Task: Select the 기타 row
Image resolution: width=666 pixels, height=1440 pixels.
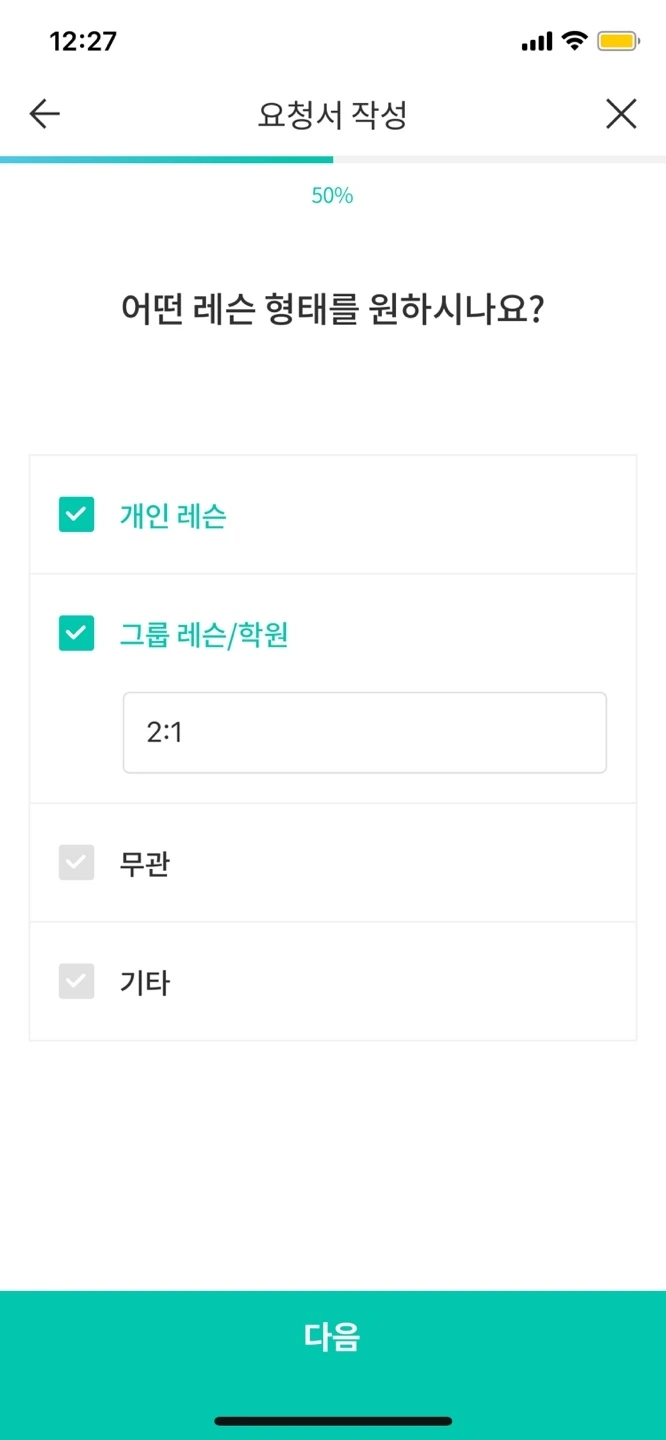Action: point(333,981)
